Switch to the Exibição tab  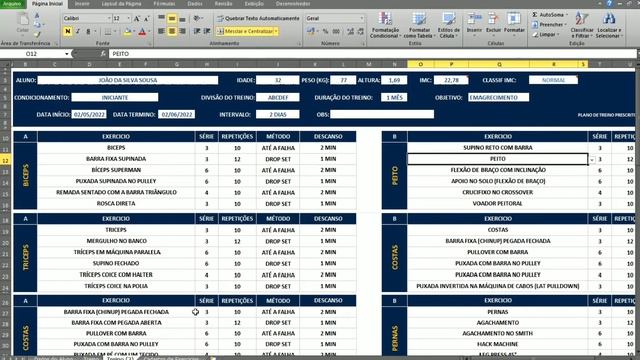(x=254, y=4)
